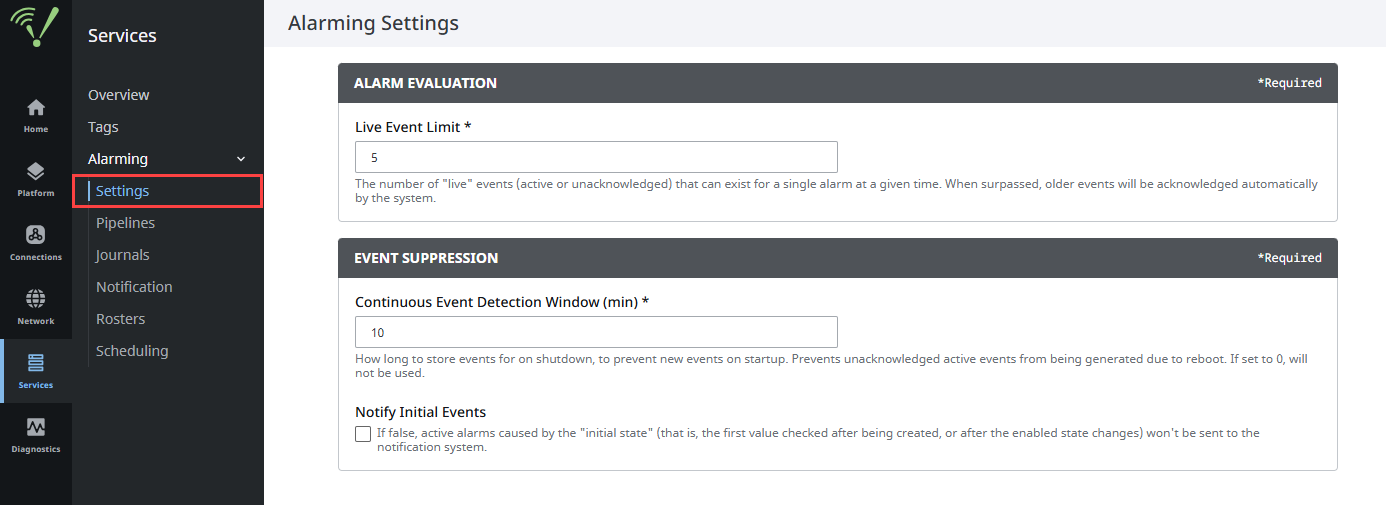Open the Overview menu item
The width and height of the screenshot is (1386, 505).
click(x=119, y=95)
